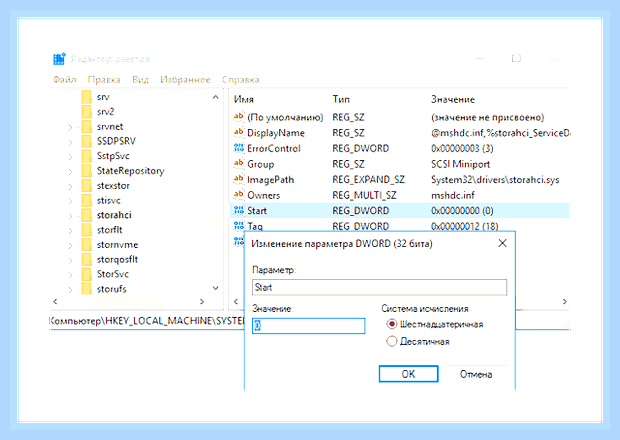620x440 pixels.
Task: Click the tree panel scroll down arrow
Action: [x=215, y=288]
